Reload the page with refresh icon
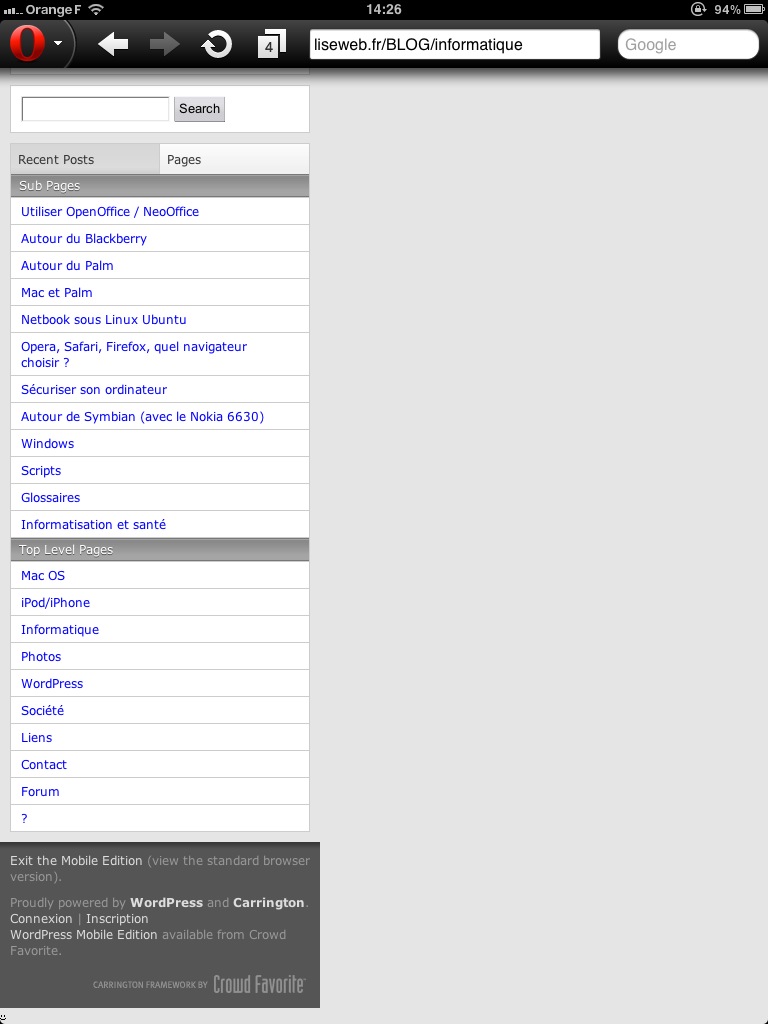Screen dimensions: 768x1024 point(217,44)
